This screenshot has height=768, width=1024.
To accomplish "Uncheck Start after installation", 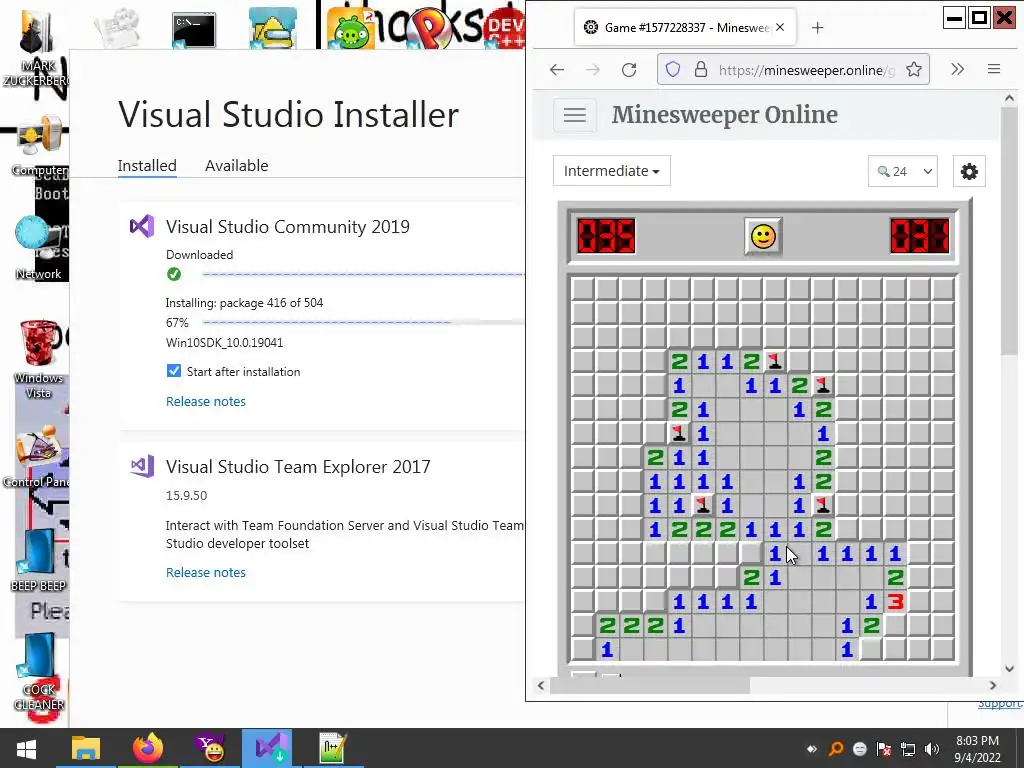I will tap(174, 371).
